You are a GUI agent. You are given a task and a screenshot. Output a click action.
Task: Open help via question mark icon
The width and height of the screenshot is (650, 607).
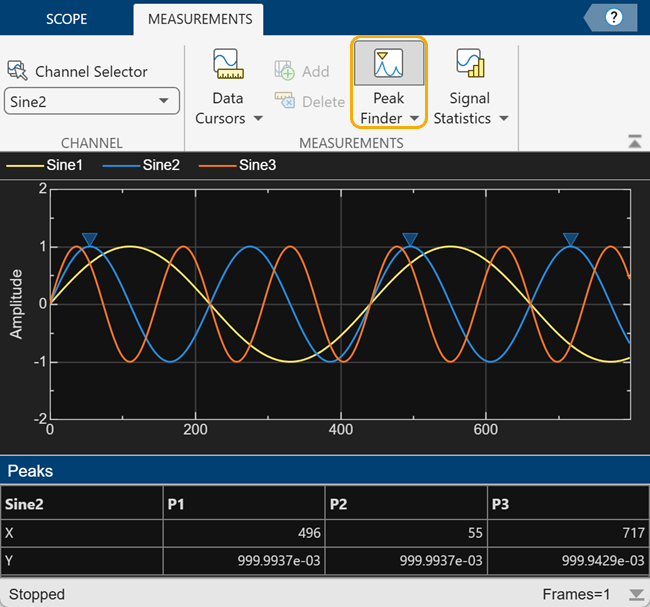614,17
